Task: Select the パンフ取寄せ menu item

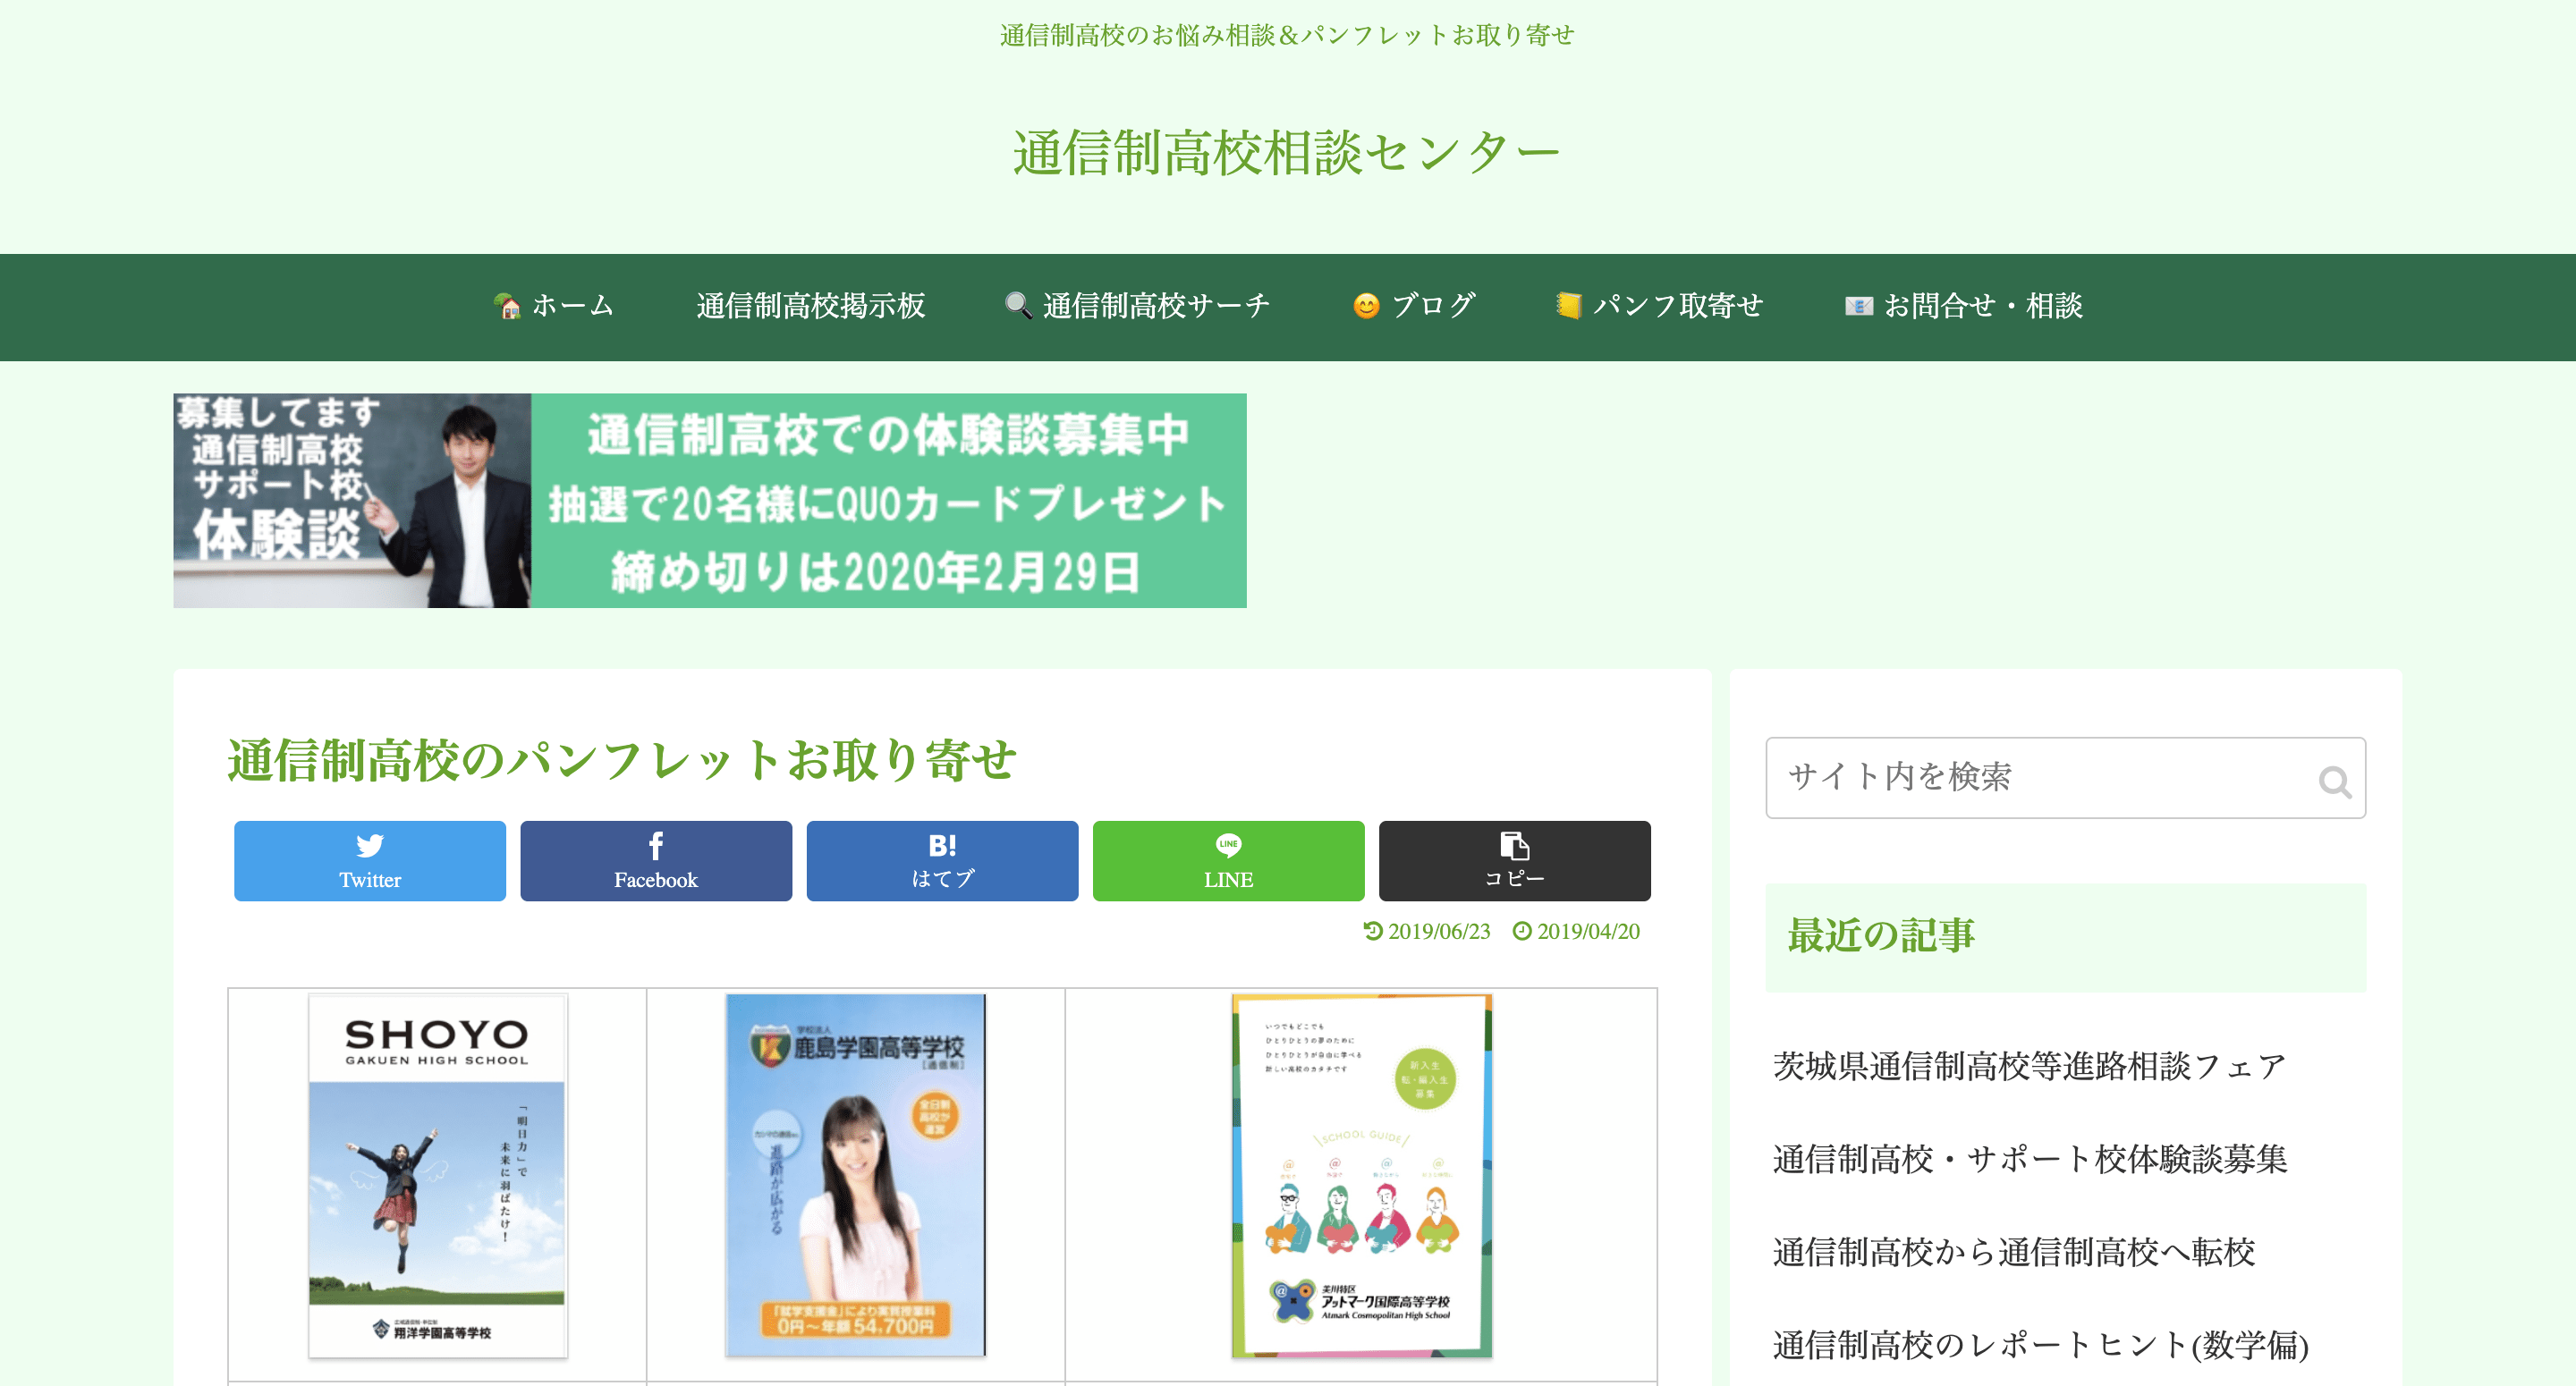Action: pyautogui.click(x=1659, y=306)
